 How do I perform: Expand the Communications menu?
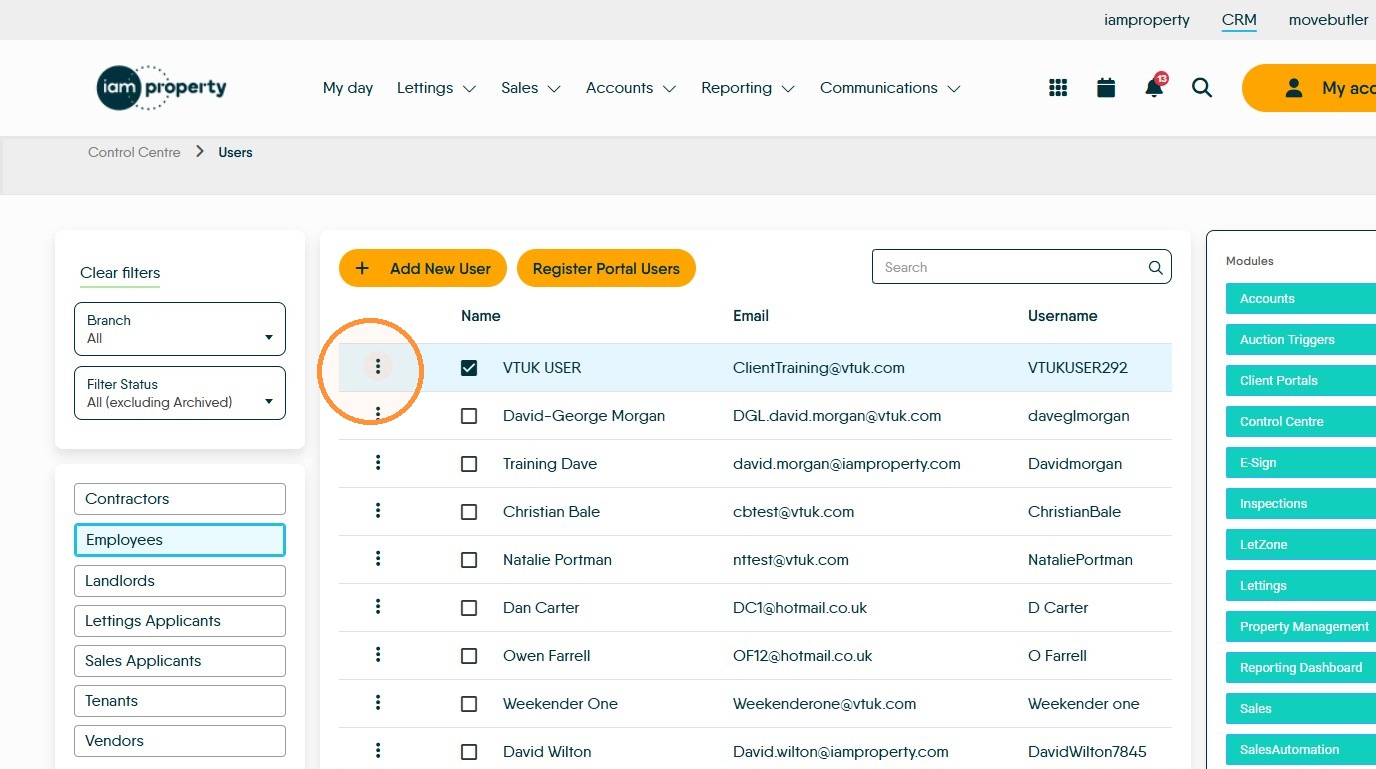(x=890, y=88)
